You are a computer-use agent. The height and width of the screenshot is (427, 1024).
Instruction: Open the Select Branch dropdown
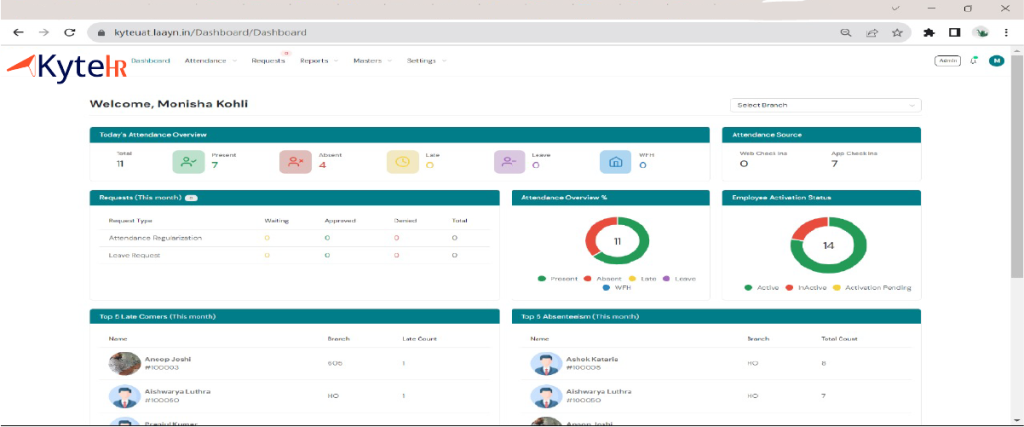[825, 105]
